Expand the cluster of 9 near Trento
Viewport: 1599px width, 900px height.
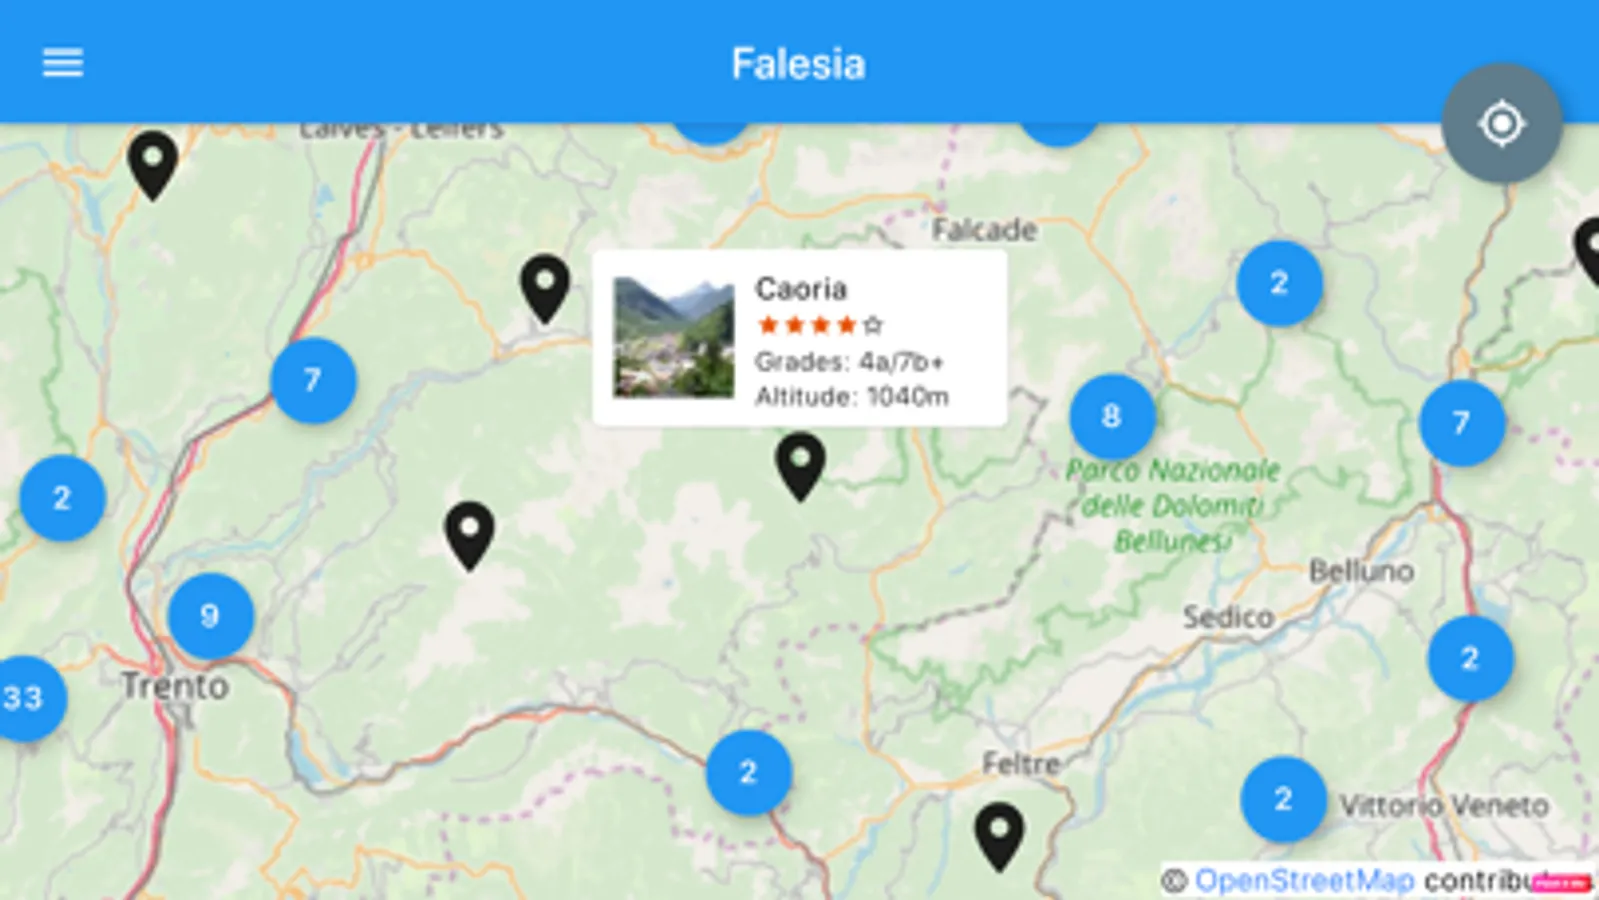[x=210, y=616]
